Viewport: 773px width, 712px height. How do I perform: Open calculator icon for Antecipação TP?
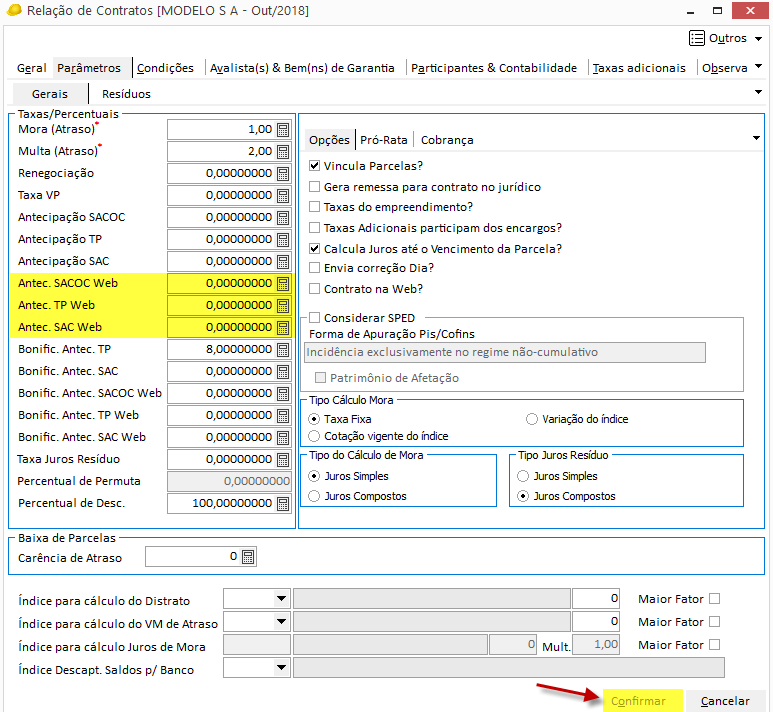[283, 240]
